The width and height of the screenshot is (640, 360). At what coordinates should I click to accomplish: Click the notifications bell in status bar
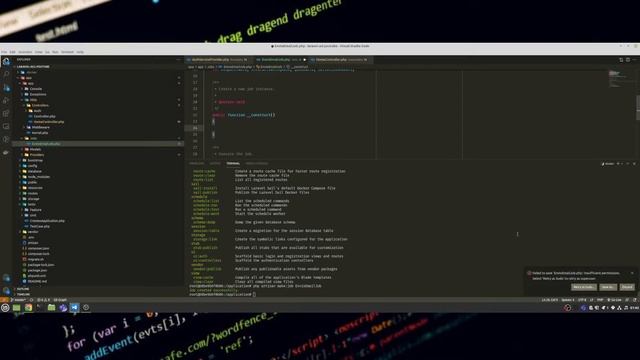pos(635,300)
